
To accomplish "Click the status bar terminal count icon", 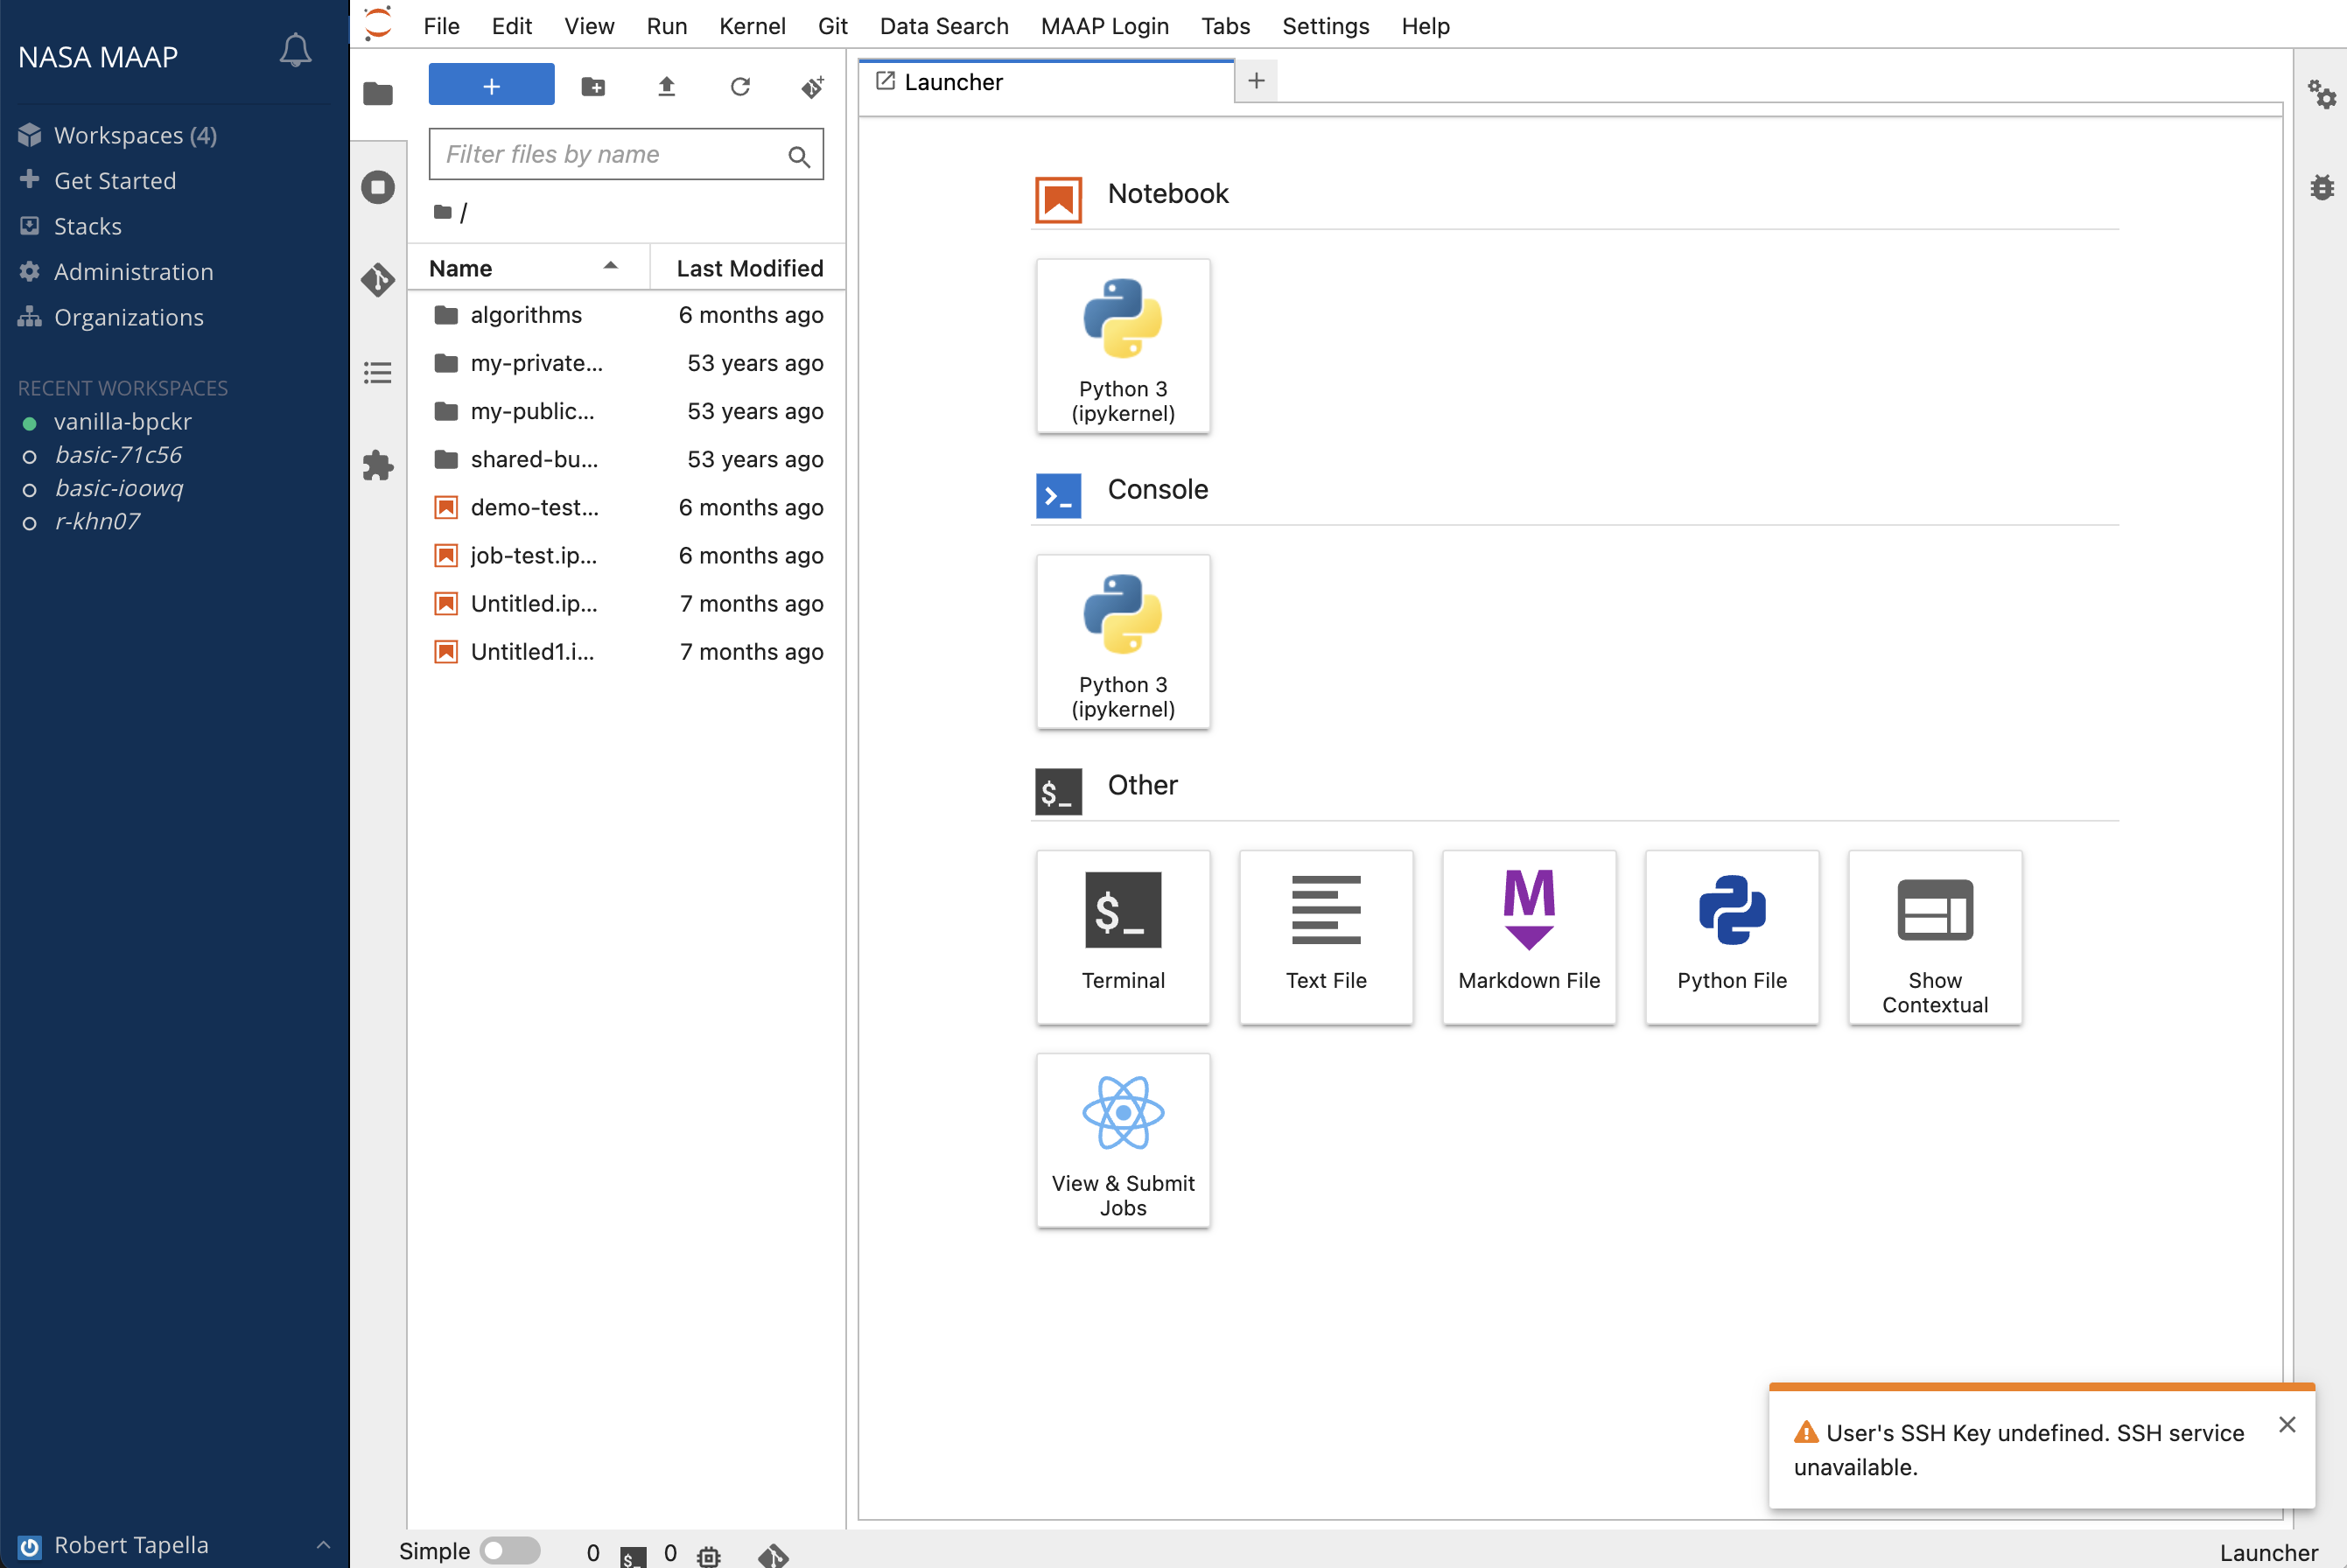I will point(632,1555).
